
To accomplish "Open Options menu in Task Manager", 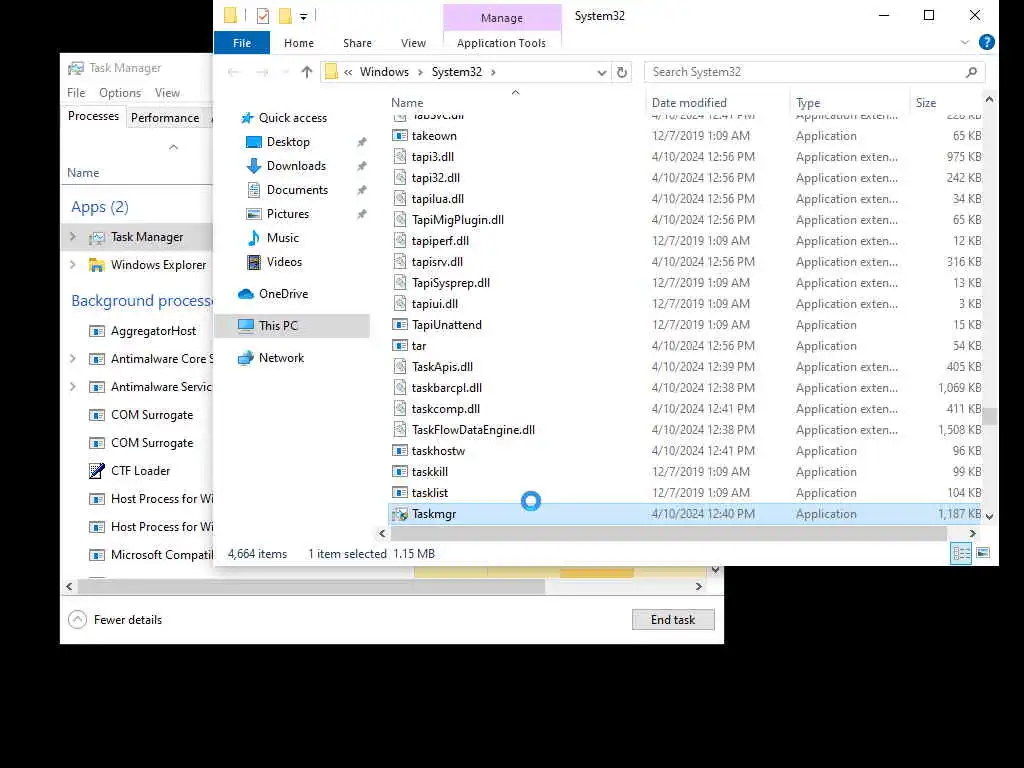I will point(120,93).
